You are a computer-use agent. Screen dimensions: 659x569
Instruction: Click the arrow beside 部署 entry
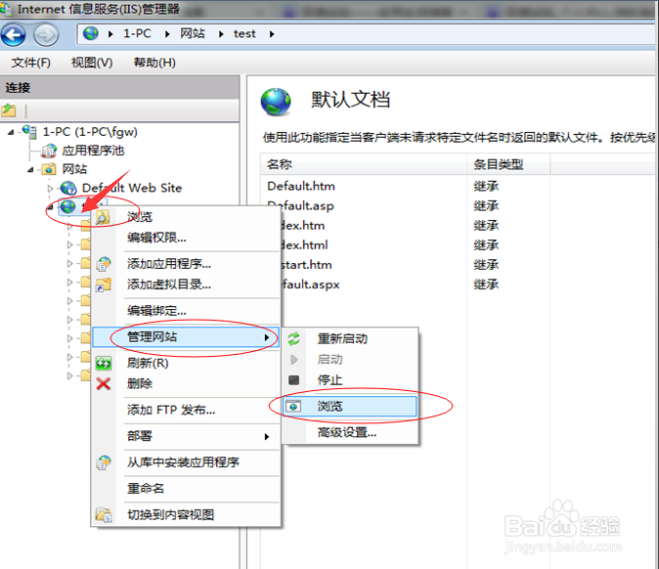[266, 437]
